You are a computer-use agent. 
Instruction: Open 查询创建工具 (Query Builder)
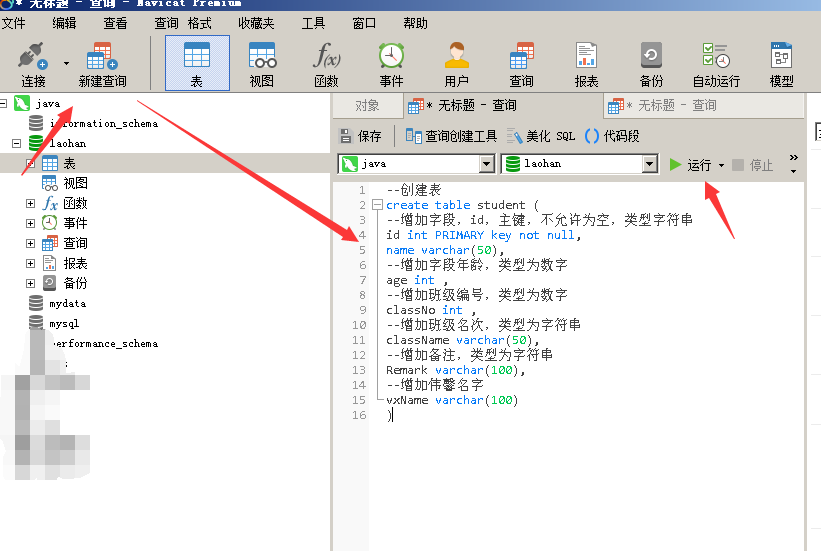(x=451, y=136)
